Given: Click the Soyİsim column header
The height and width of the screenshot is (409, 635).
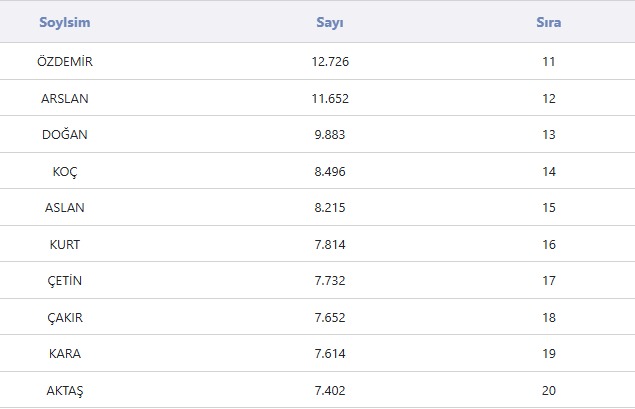Looking at the screenshot, I should pyautogui.click(x=65, y=23).
